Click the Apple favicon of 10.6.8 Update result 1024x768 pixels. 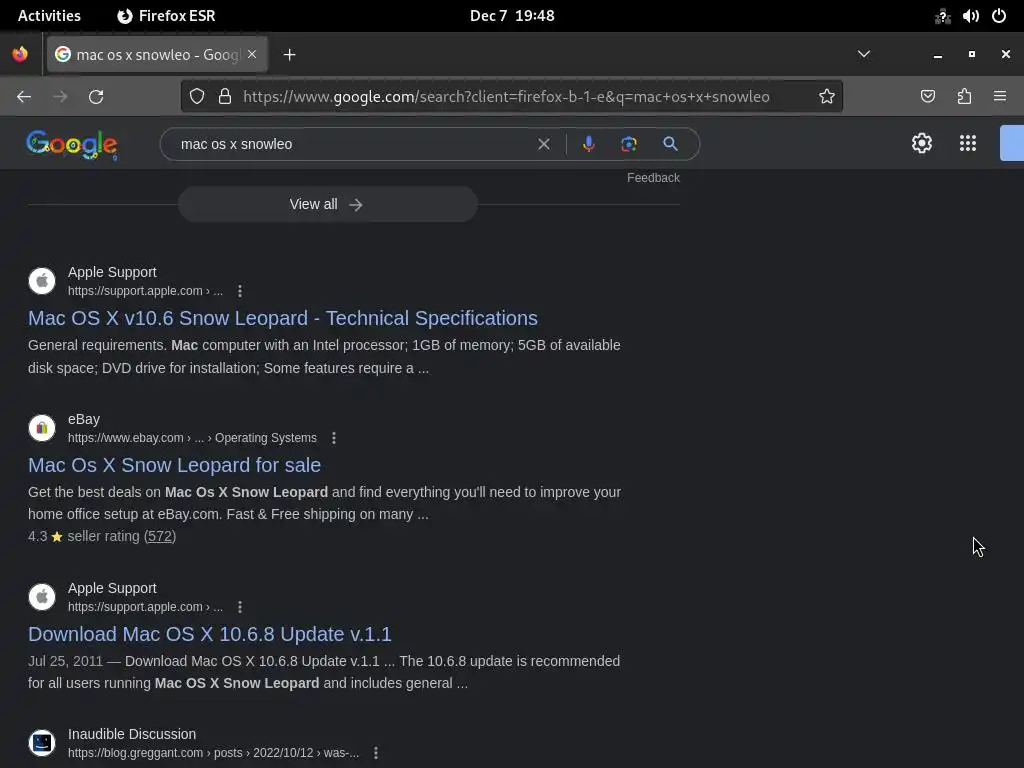pos(42,597)
